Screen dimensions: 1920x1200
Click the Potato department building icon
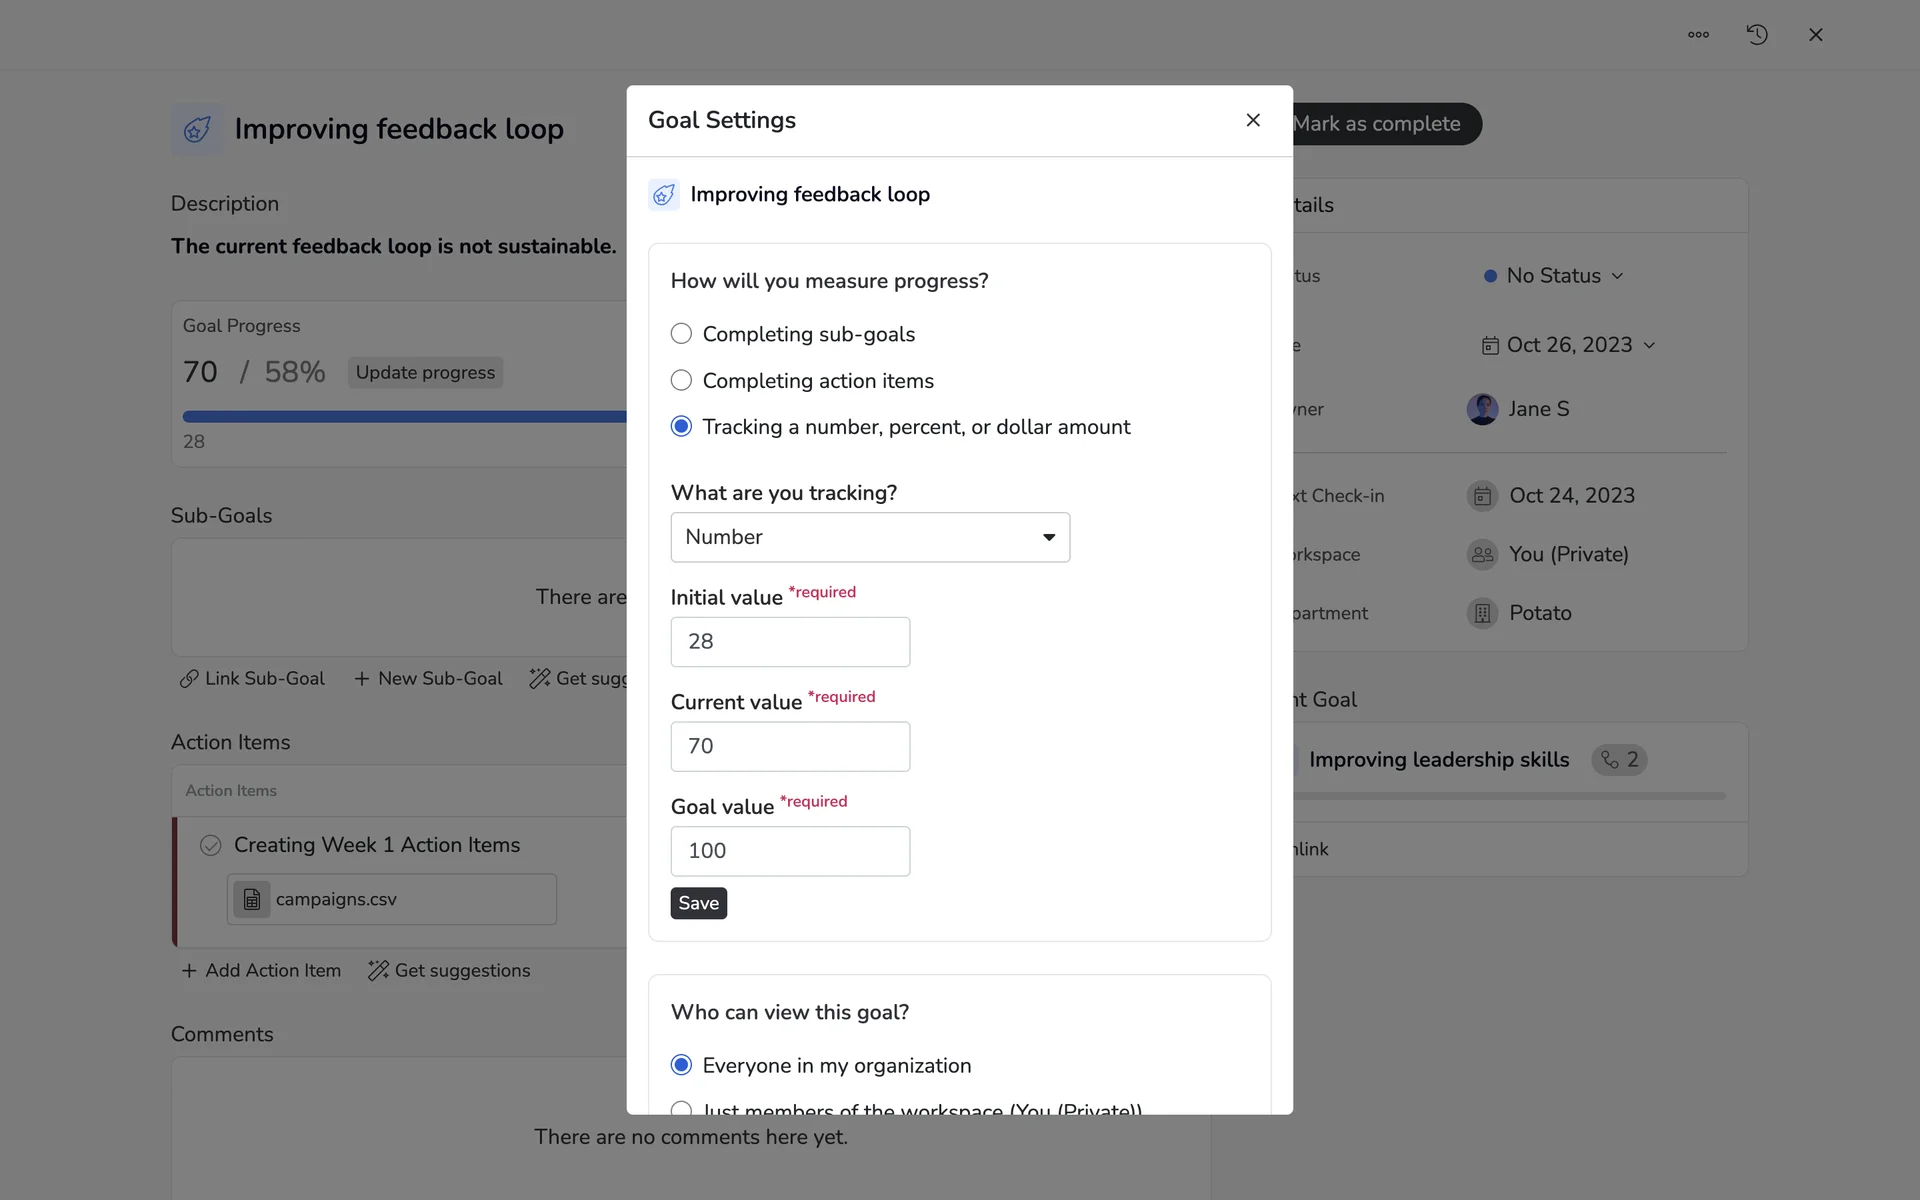(1482, 613)
